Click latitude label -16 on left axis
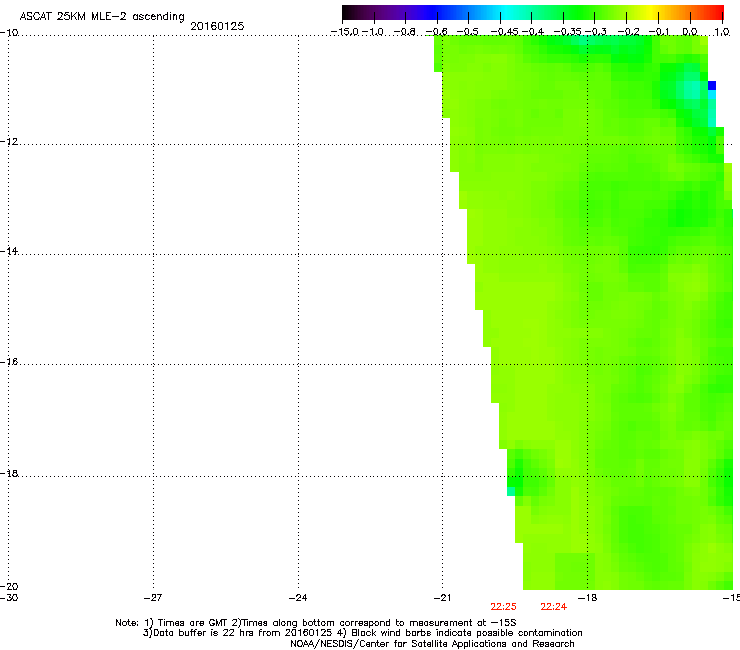 click(x=9, y=362)
